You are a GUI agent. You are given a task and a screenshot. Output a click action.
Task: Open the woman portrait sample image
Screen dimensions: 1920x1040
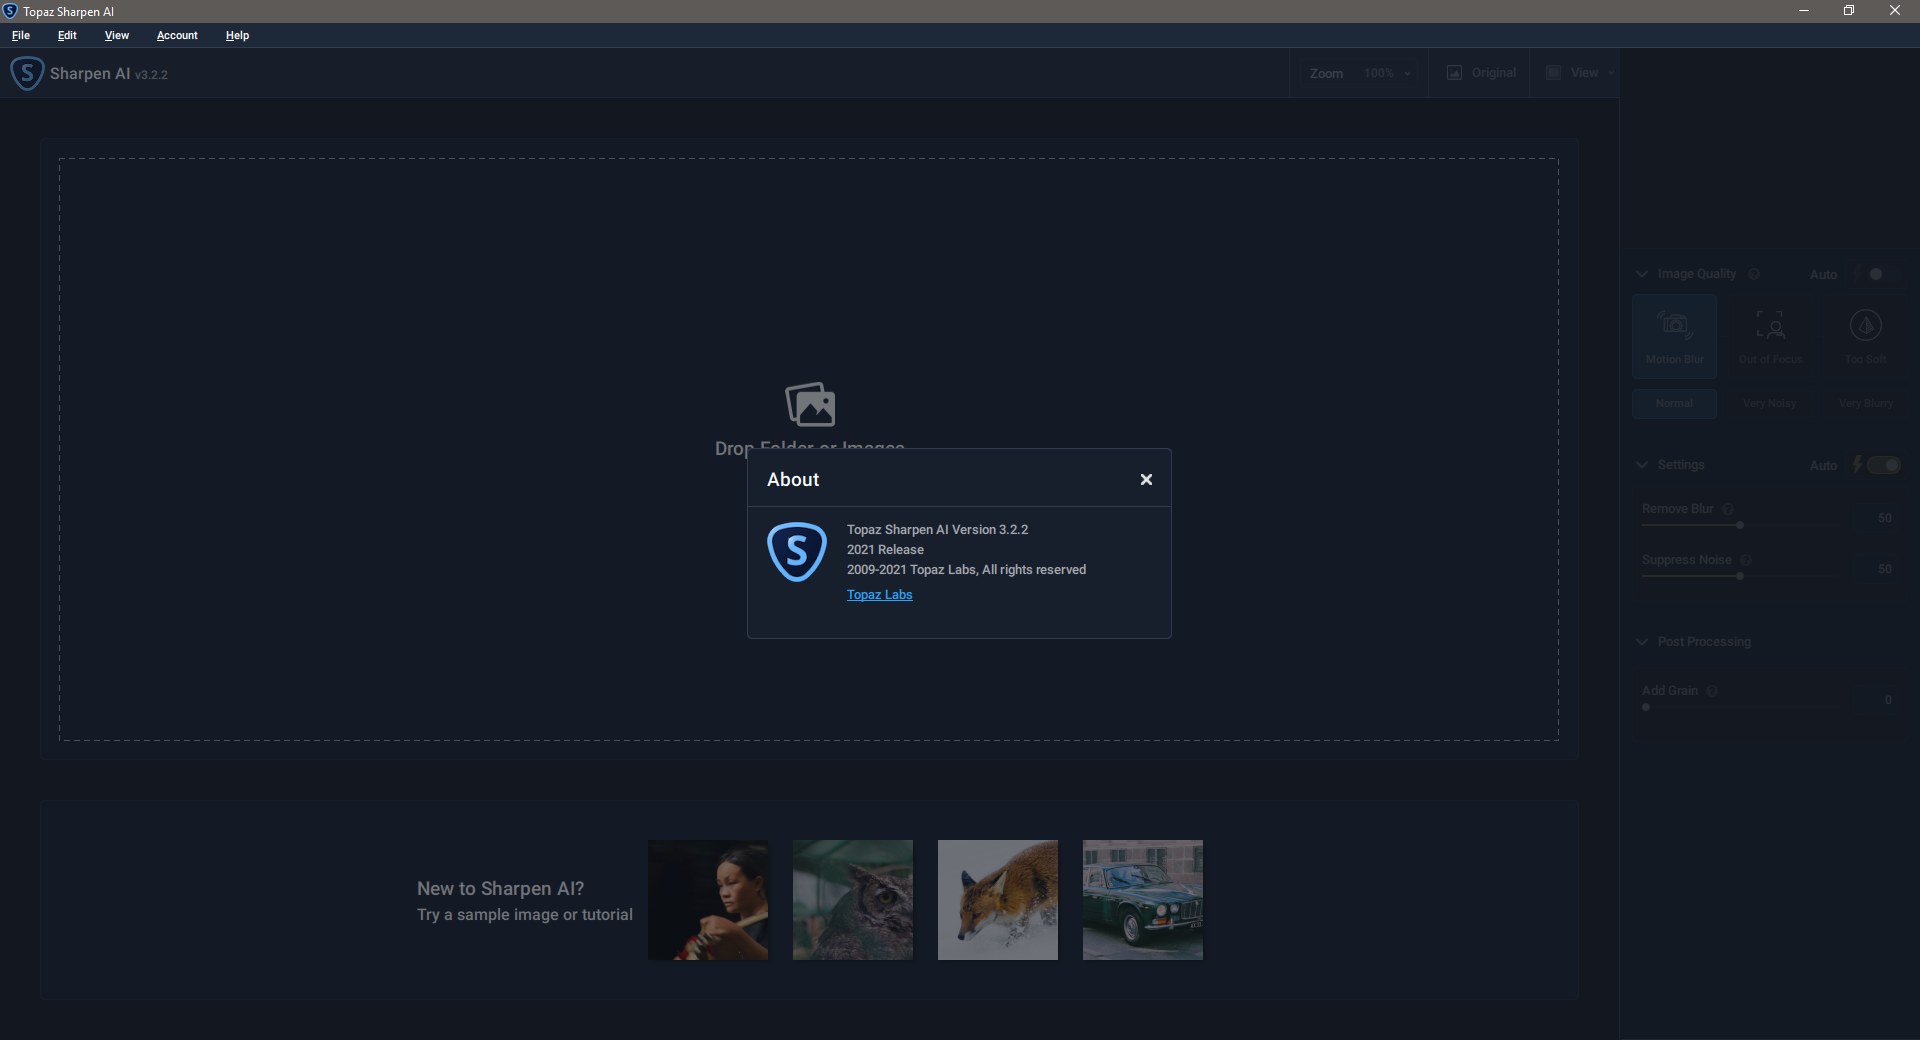708,900
